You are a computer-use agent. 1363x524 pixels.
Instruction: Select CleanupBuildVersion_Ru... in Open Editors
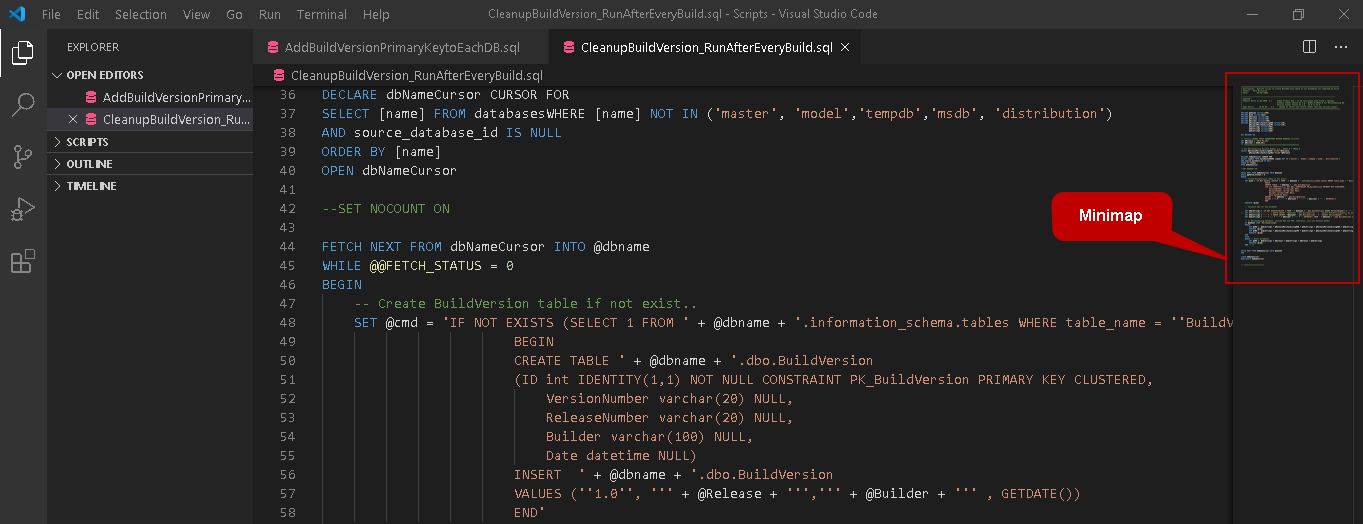tap(150, 119)
